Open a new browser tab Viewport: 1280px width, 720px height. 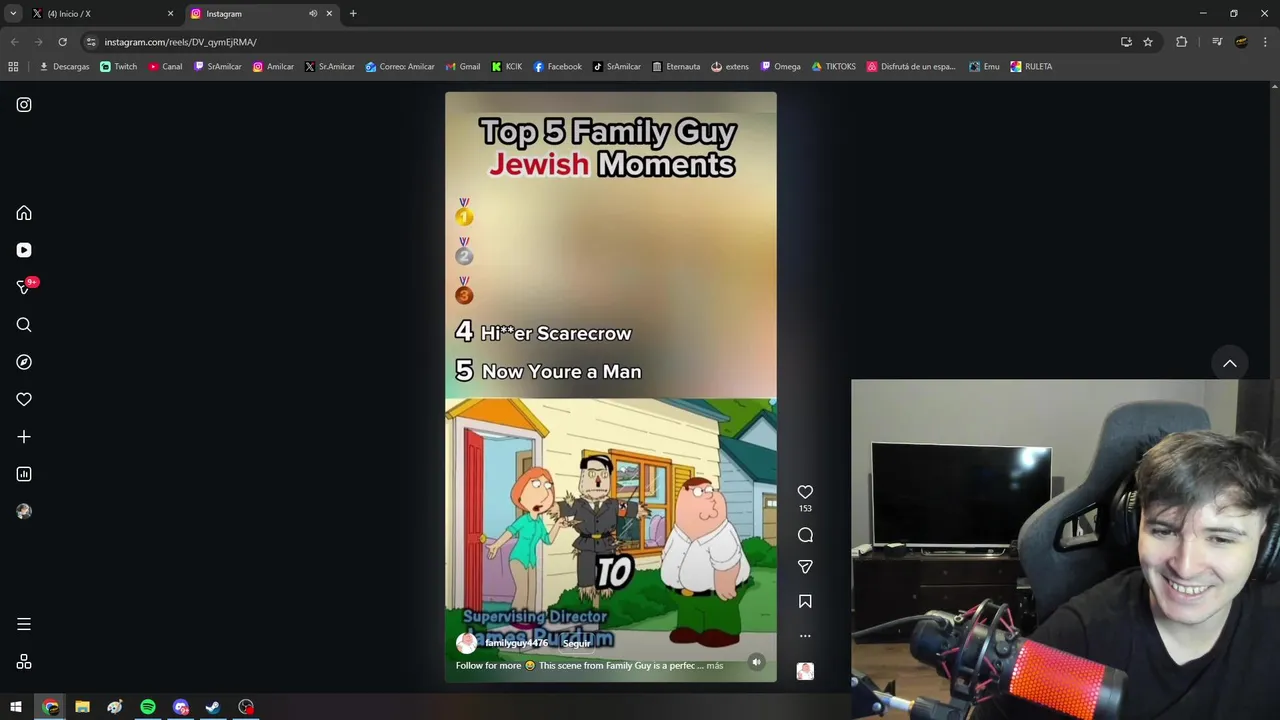[353, 14]
